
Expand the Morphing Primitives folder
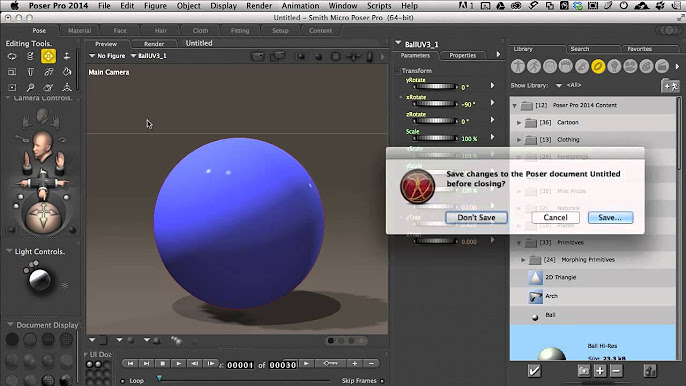523,260
